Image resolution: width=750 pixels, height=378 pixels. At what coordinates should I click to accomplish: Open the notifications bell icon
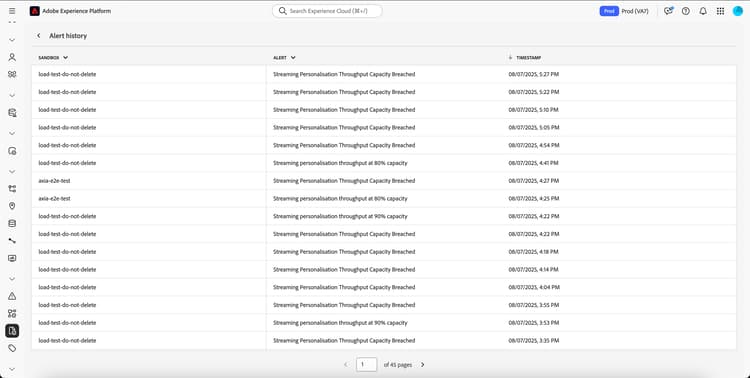click(x=703, y=11)
